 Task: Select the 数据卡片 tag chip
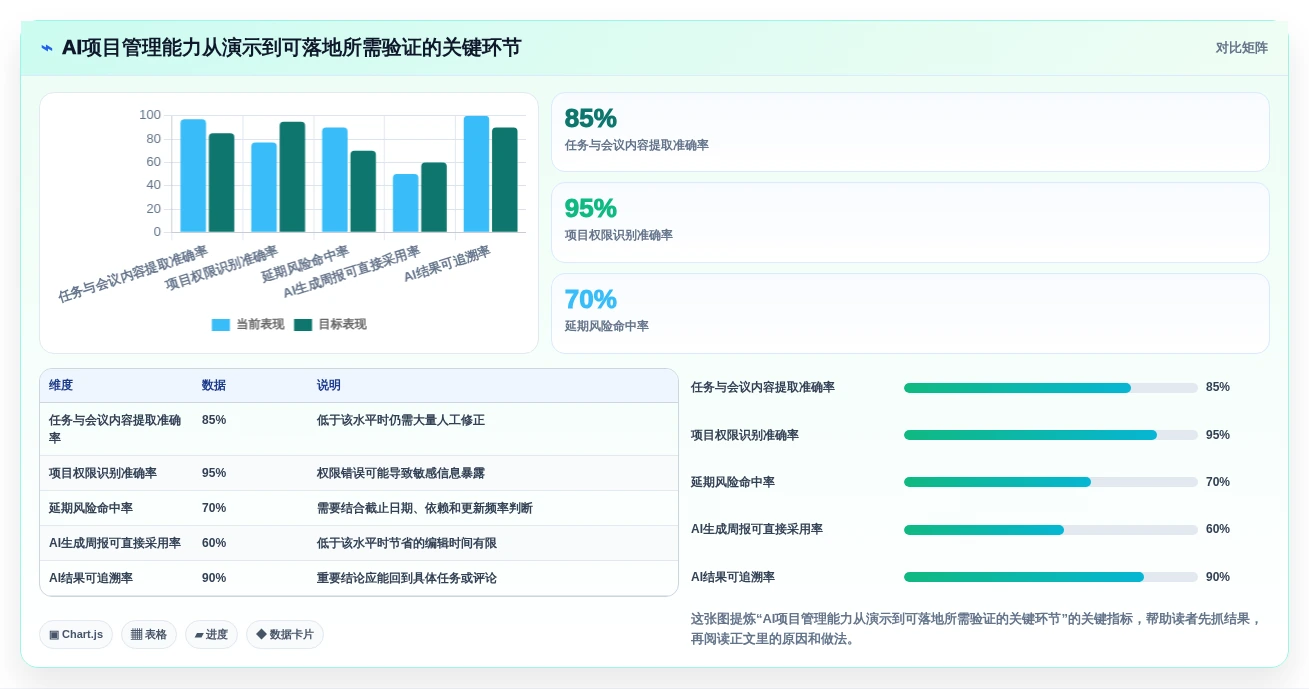pyautogui.click(x=285, y=634)
